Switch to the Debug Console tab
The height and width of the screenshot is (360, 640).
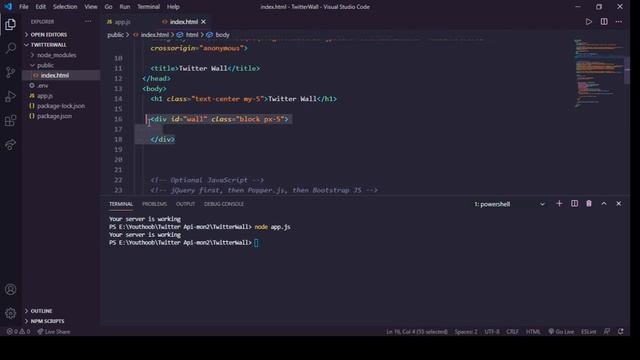(x=224, y=204)
